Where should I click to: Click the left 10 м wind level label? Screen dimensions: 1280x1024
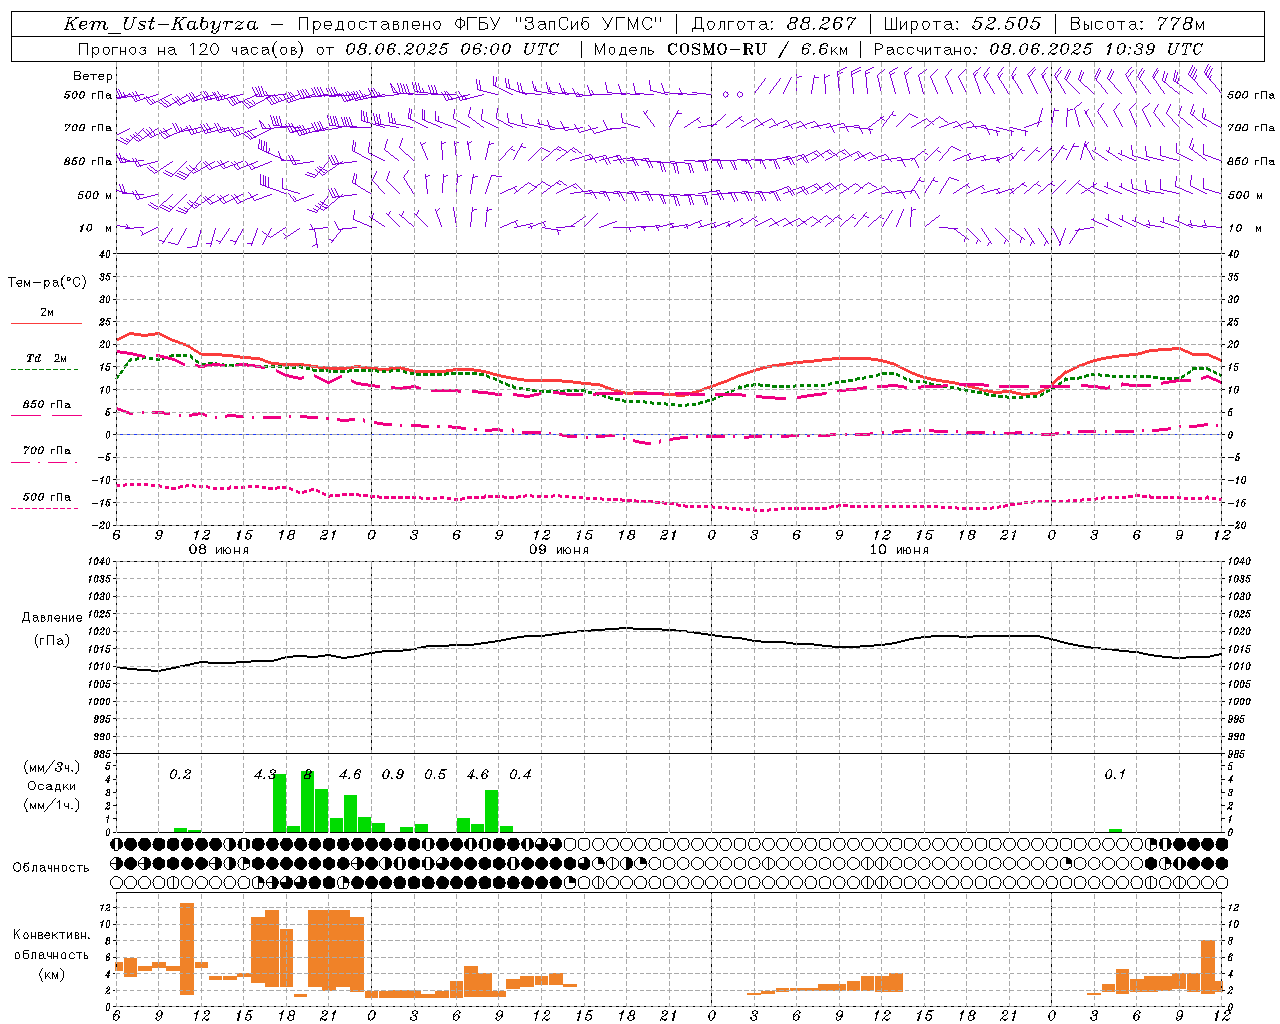click(x=96, y=228)
